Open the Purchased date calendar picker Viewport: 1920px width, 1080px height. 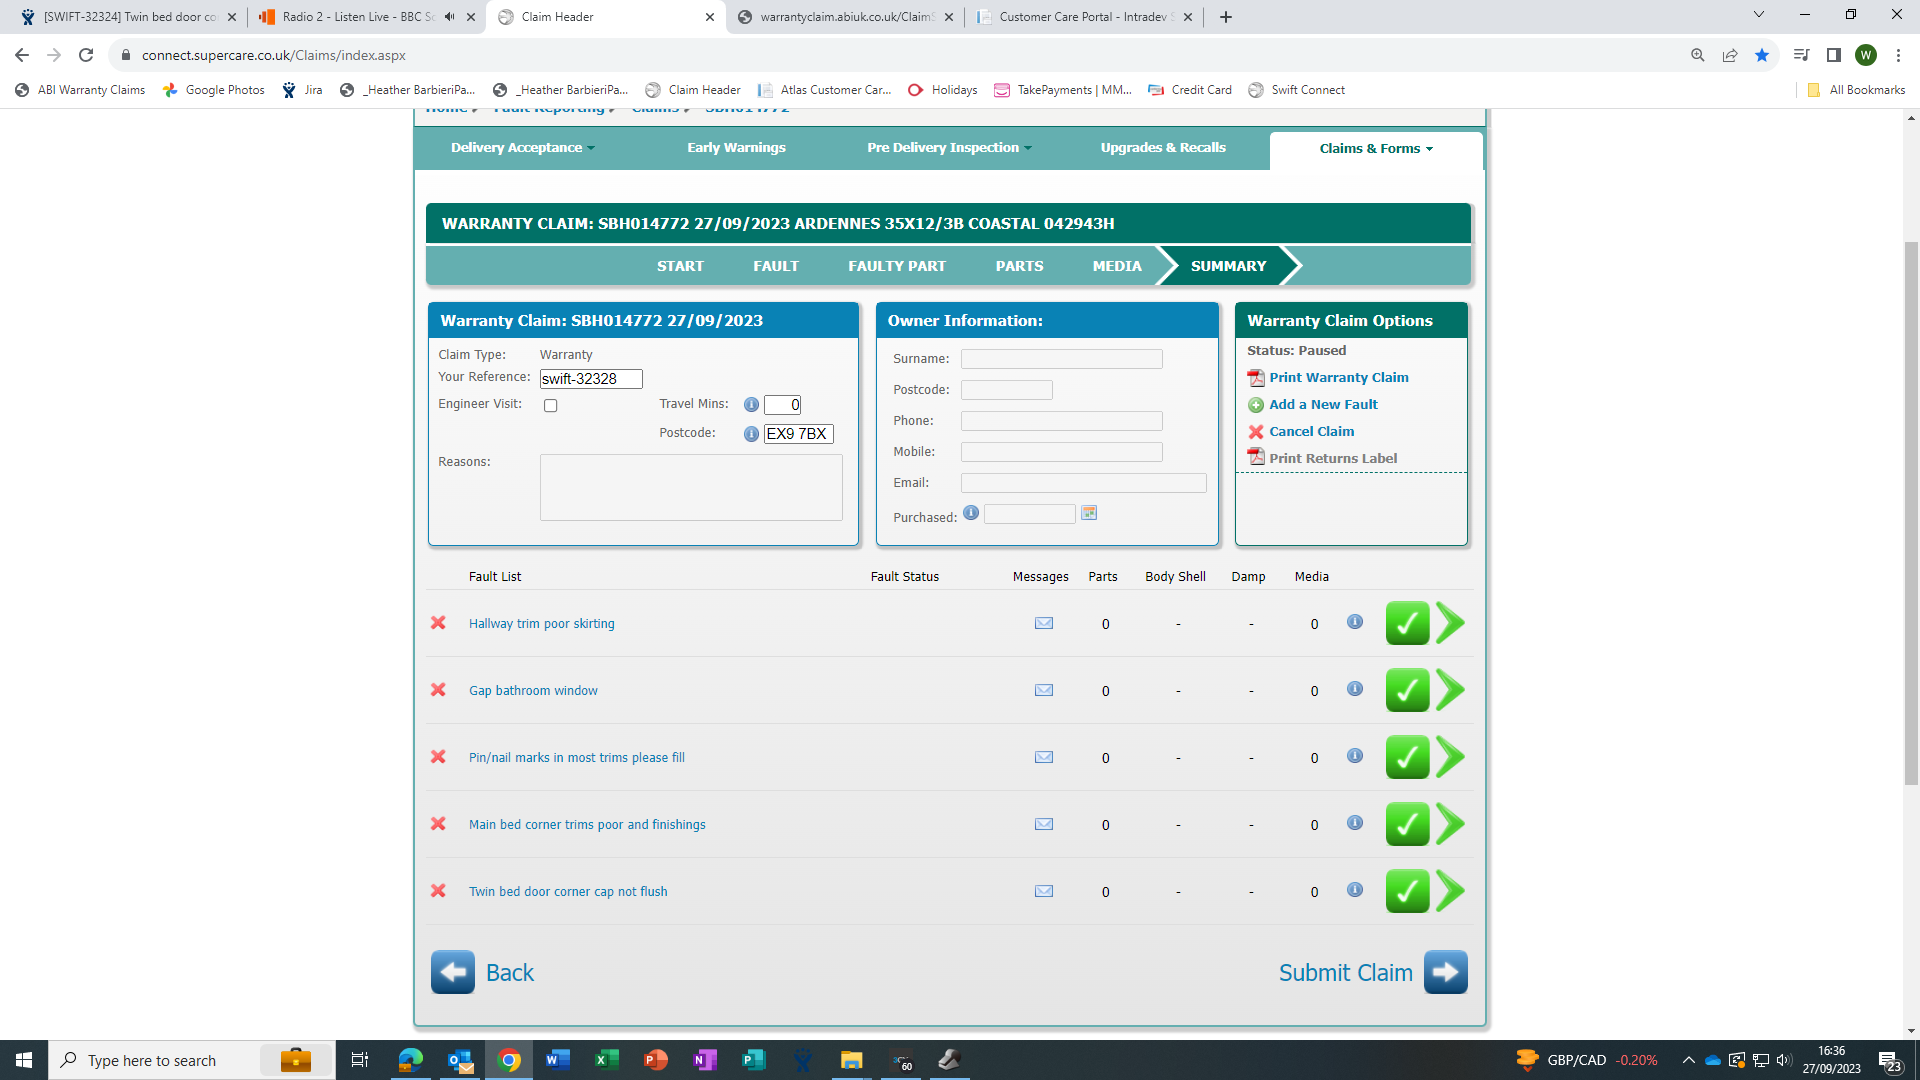click(x=1089, y=513)
